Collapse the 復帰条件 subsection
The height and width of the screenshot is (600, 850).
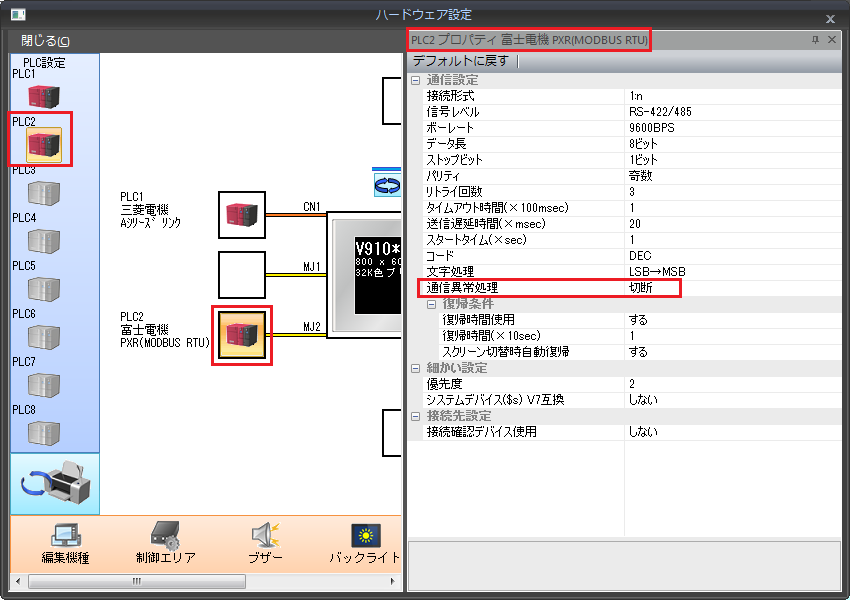tap(432, 304)
